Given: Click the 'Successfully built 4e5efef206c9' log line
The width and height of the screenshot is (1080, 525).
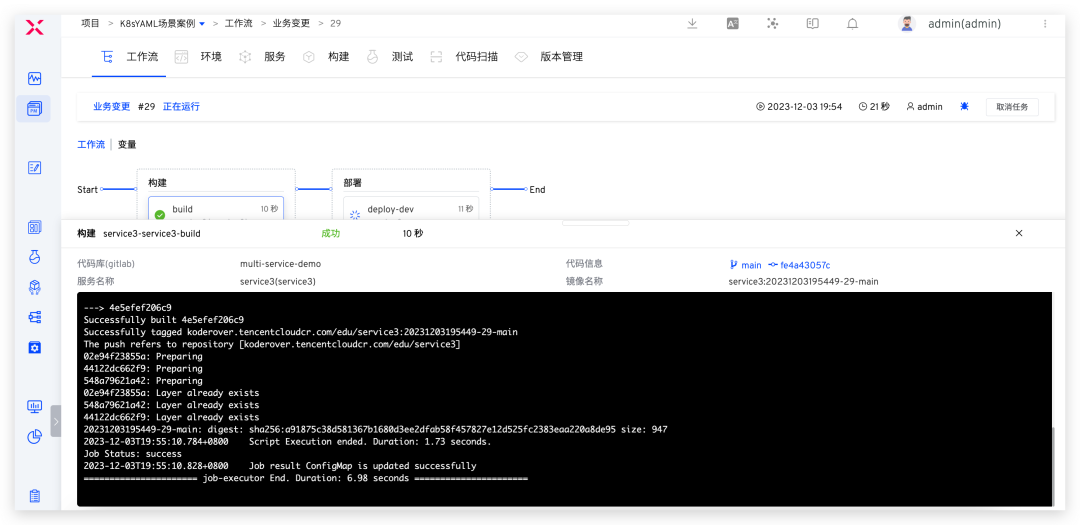Looking at the screenshot, I should tap(164, 320).
